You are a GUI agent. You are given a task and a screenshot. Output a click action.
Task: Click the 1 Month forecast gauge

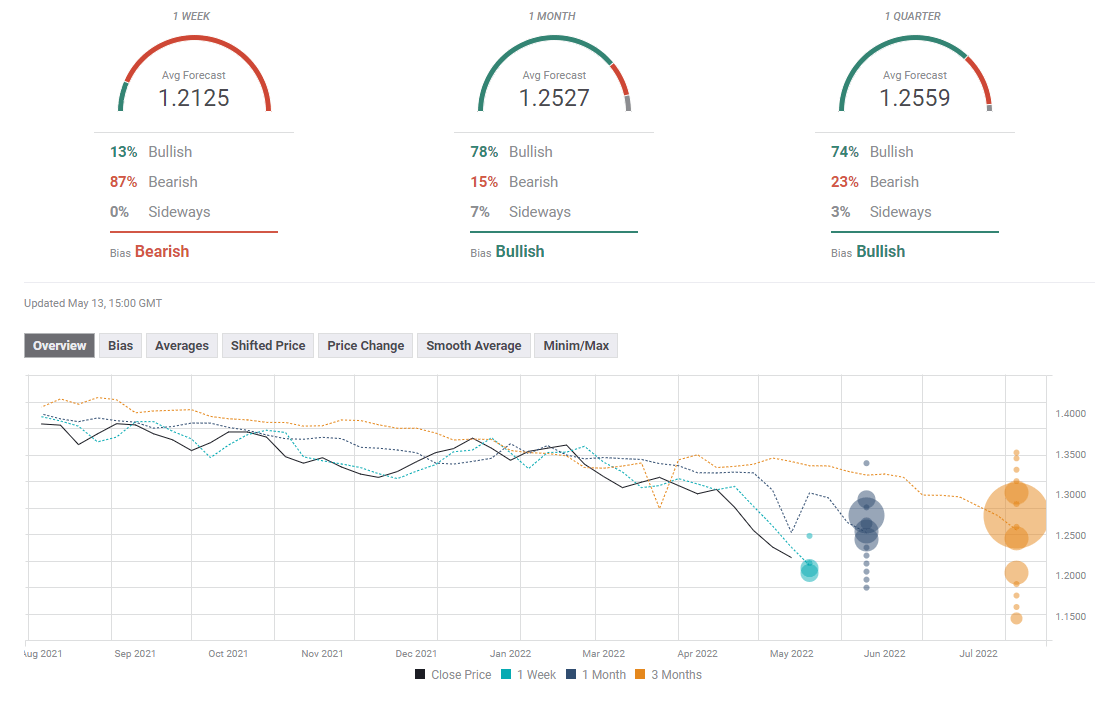[554, 75]
